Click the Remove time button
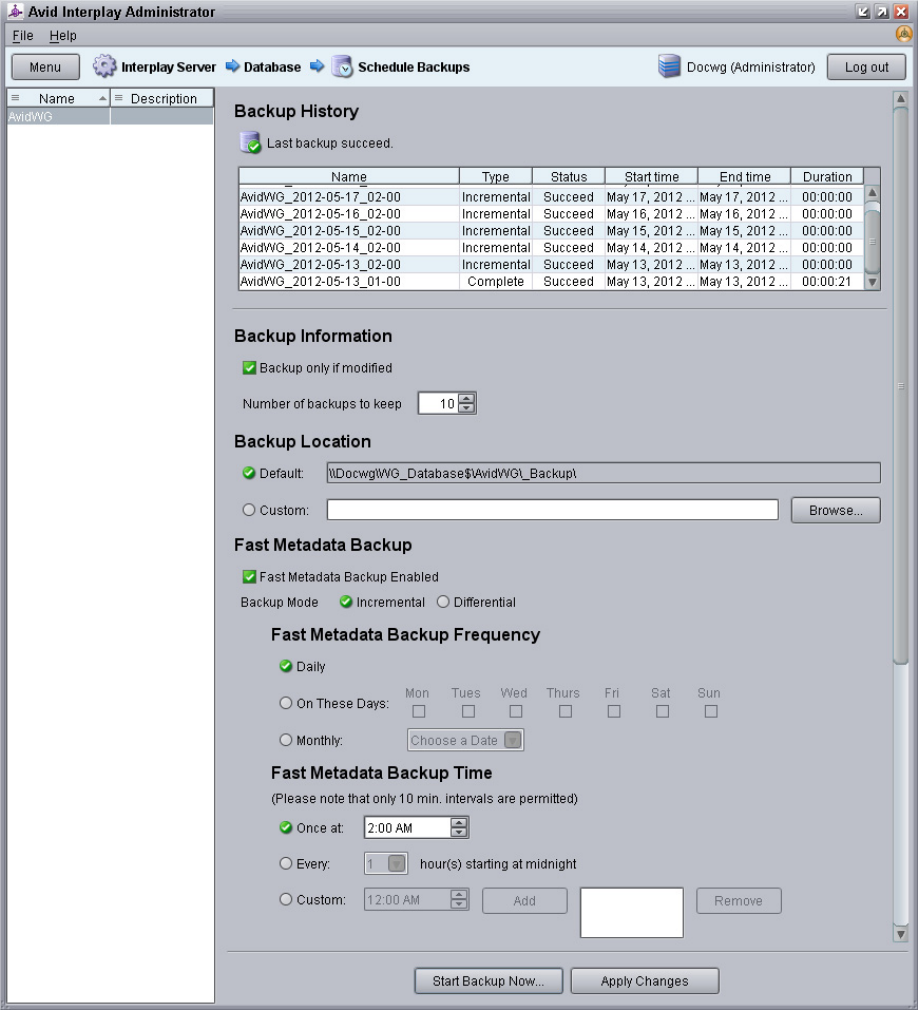Image resolution: width=918 pixels, height=1010 pixels. 738,900
